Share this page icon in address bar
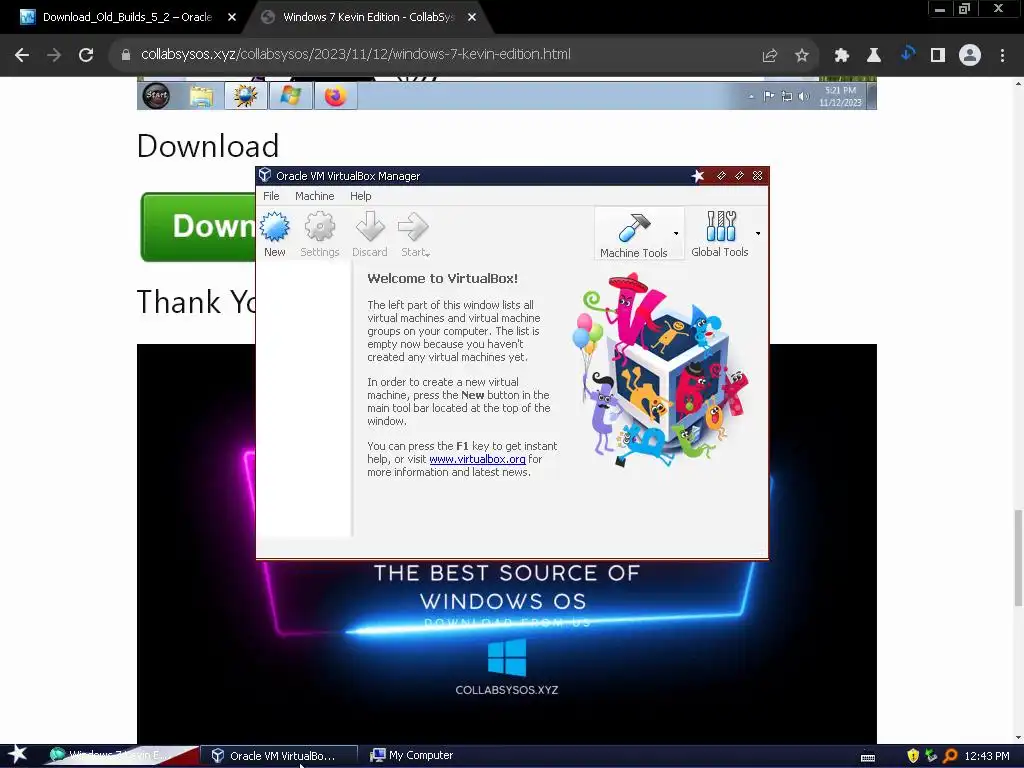Screen dimensions: 1024x768 click(770, 56)
